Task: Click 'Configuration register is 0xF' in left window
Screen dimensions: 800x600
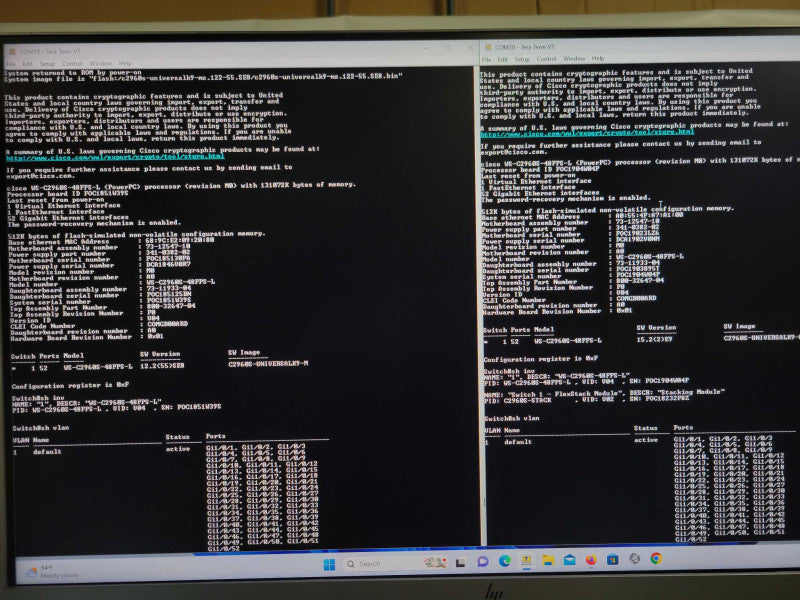Action: tap(70, 385)
